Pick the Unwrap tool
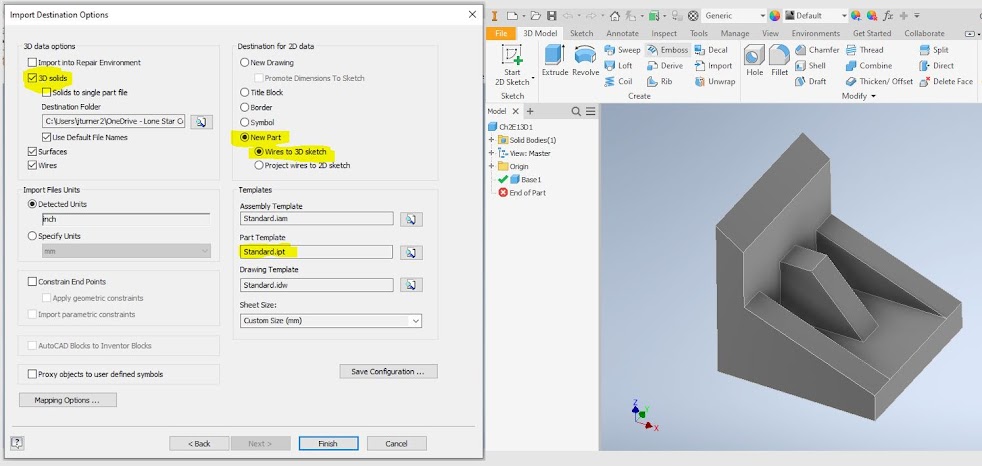 (x=715, y=81)
